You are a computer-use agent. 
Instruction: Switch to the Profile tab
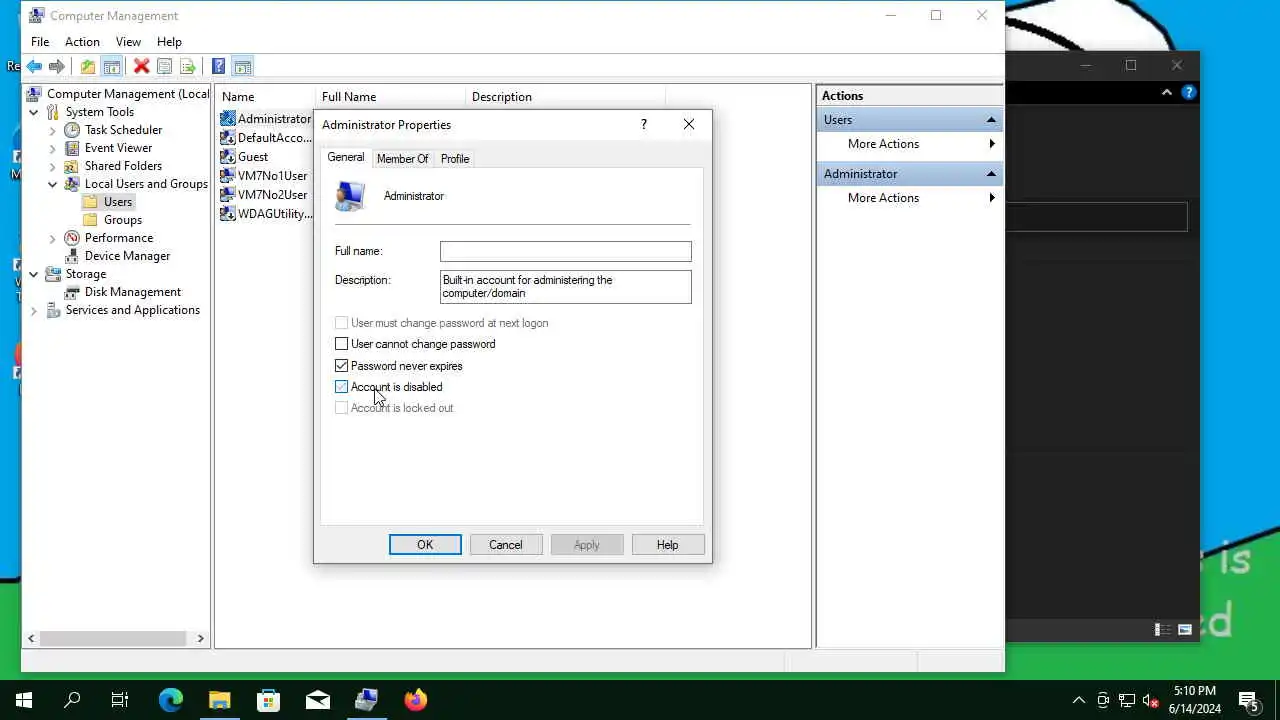[x=455, y=159]
